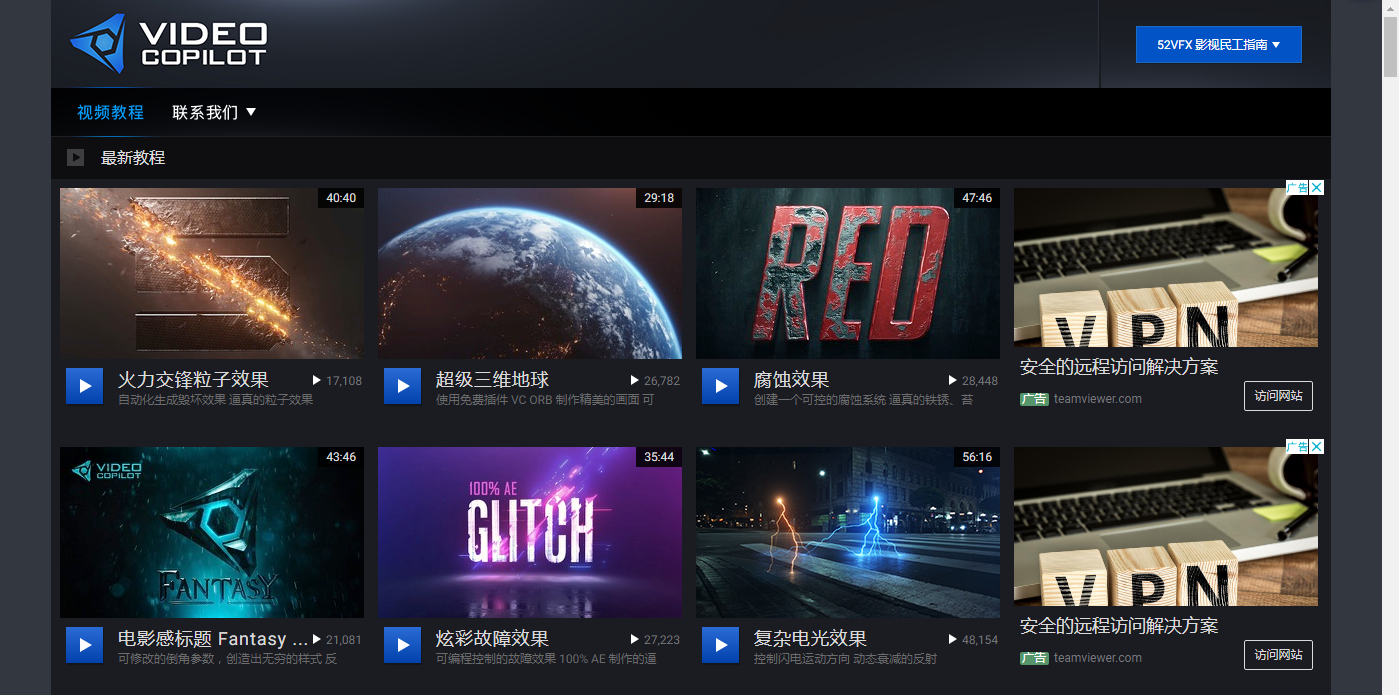The width and height of the screenshot is (1399, 695).
Task: Click the 29:18 duration badge
Action: [x=659, y=198]
